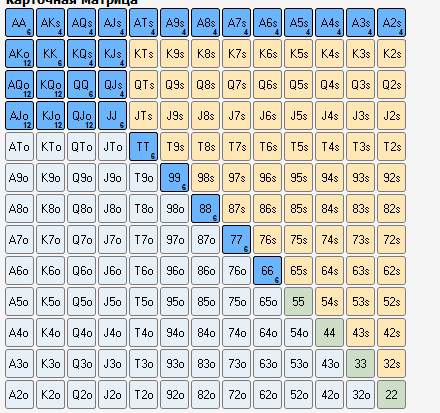The image size is (440, 413).
Task: Select the 92s cell
Action: (391, 178)
